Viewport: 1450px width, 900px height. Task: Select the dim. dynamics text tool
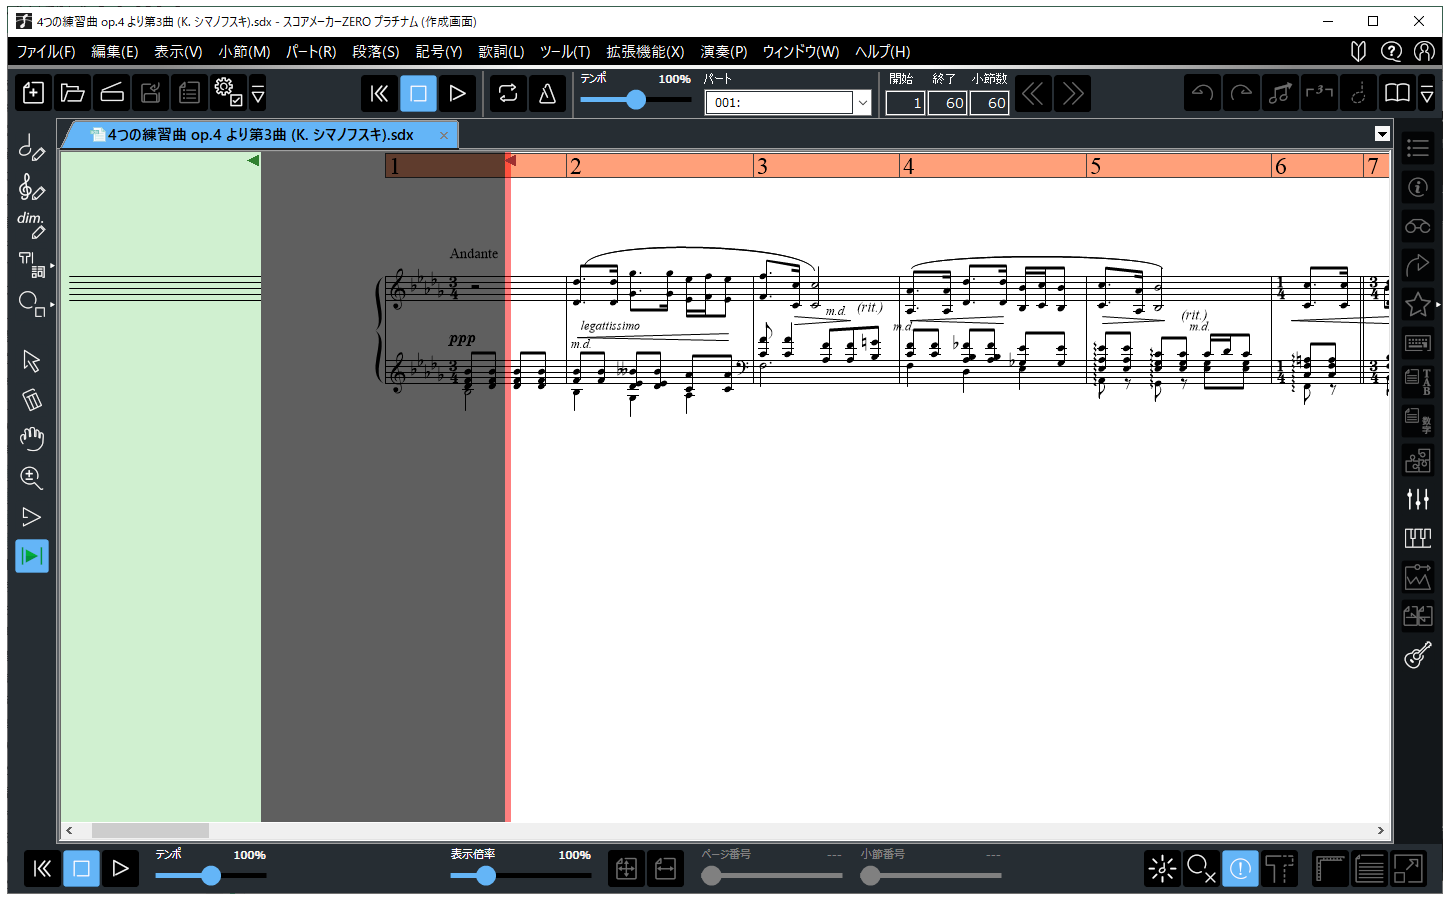click(x=32, y=225)
